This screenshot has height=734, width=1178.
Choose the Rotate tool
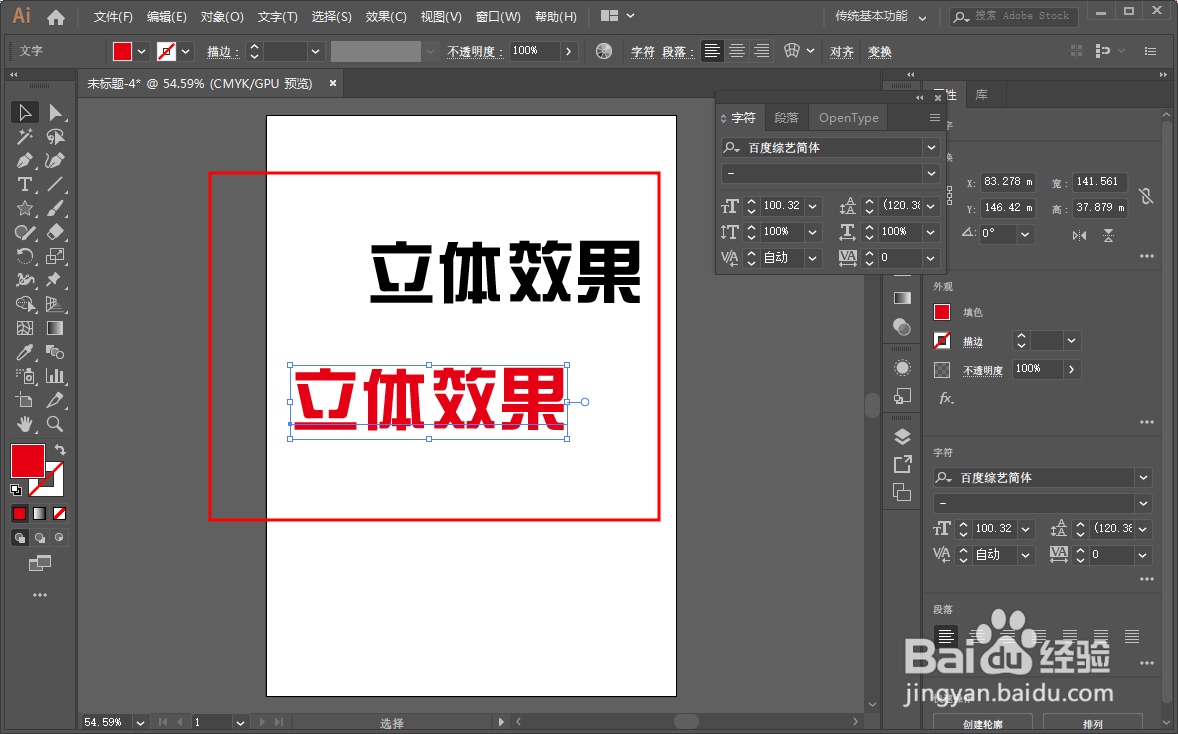click(x=25, y=256)
